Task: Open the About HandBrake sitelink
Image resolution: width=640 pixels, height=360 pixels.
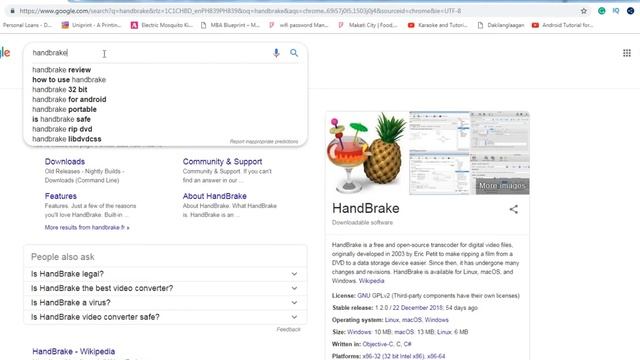Action: pos(215,196)
